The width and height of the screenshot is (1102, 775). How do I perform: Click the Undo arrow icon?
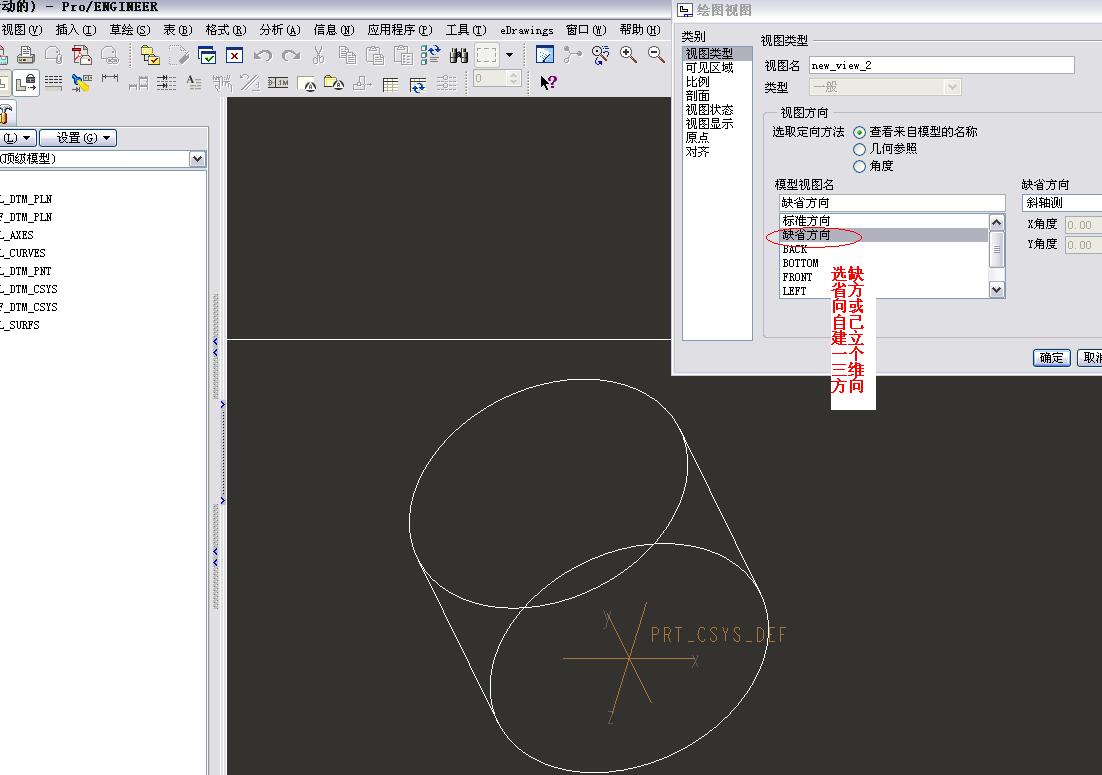point(262,55)
